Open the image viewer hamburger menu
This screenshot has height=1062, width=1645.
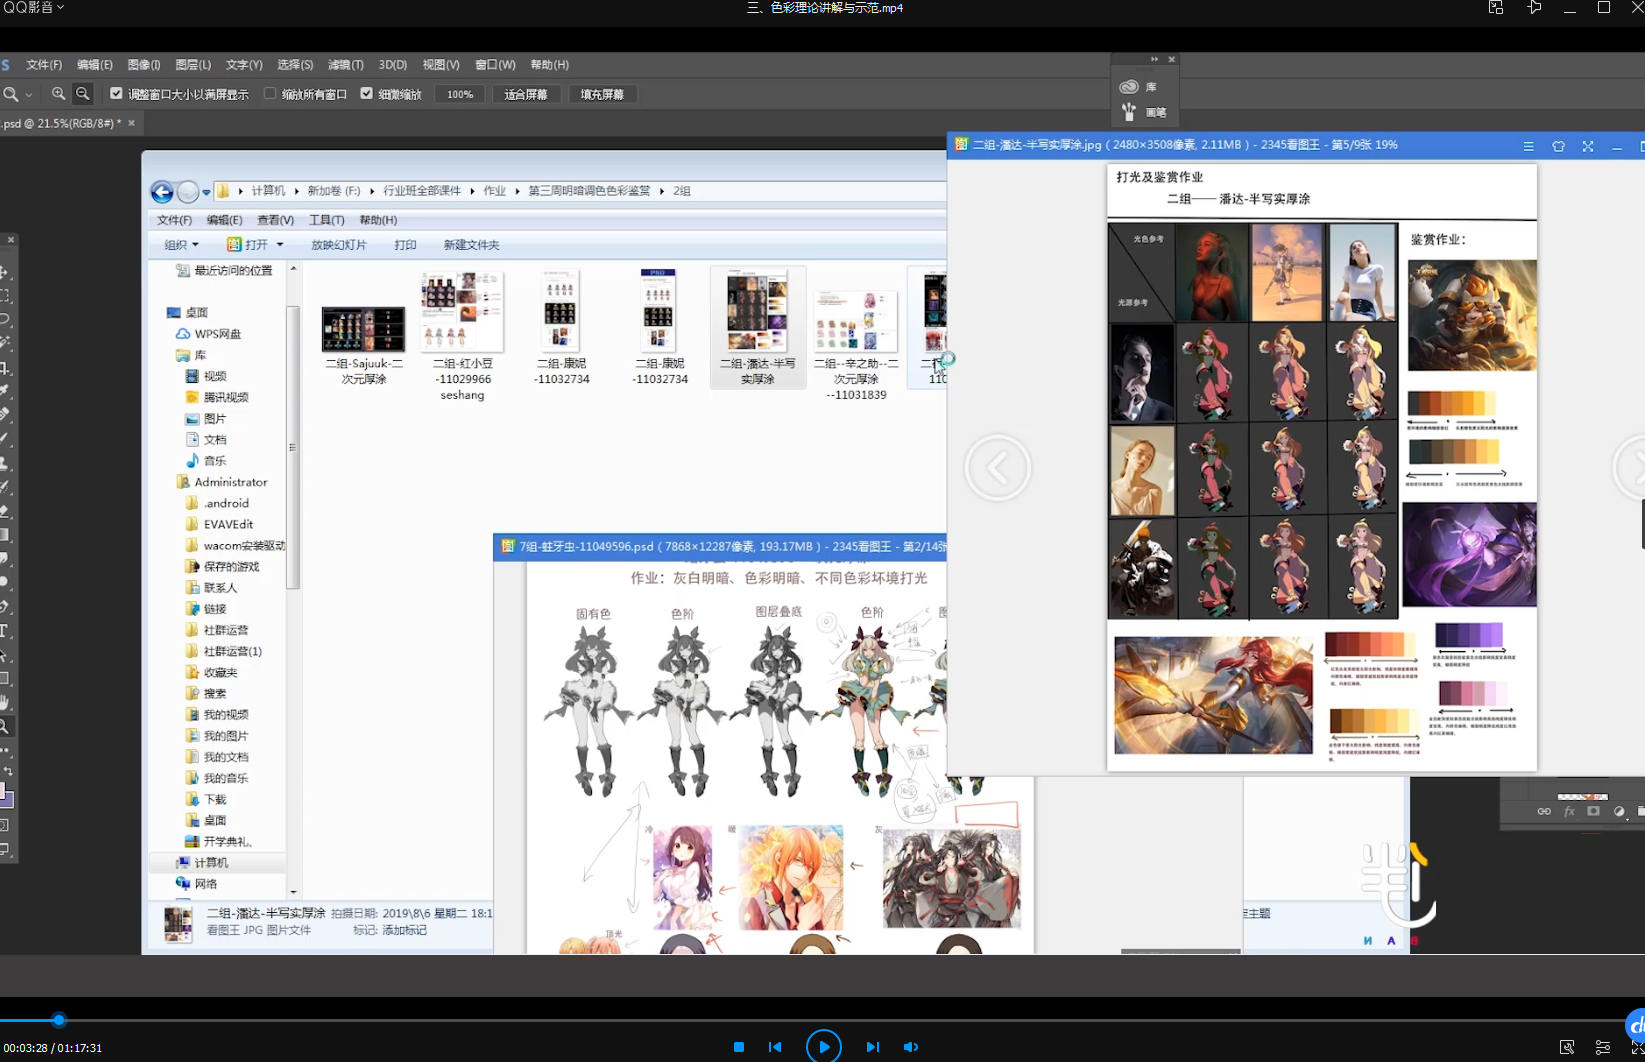[x=1528, y=146]
